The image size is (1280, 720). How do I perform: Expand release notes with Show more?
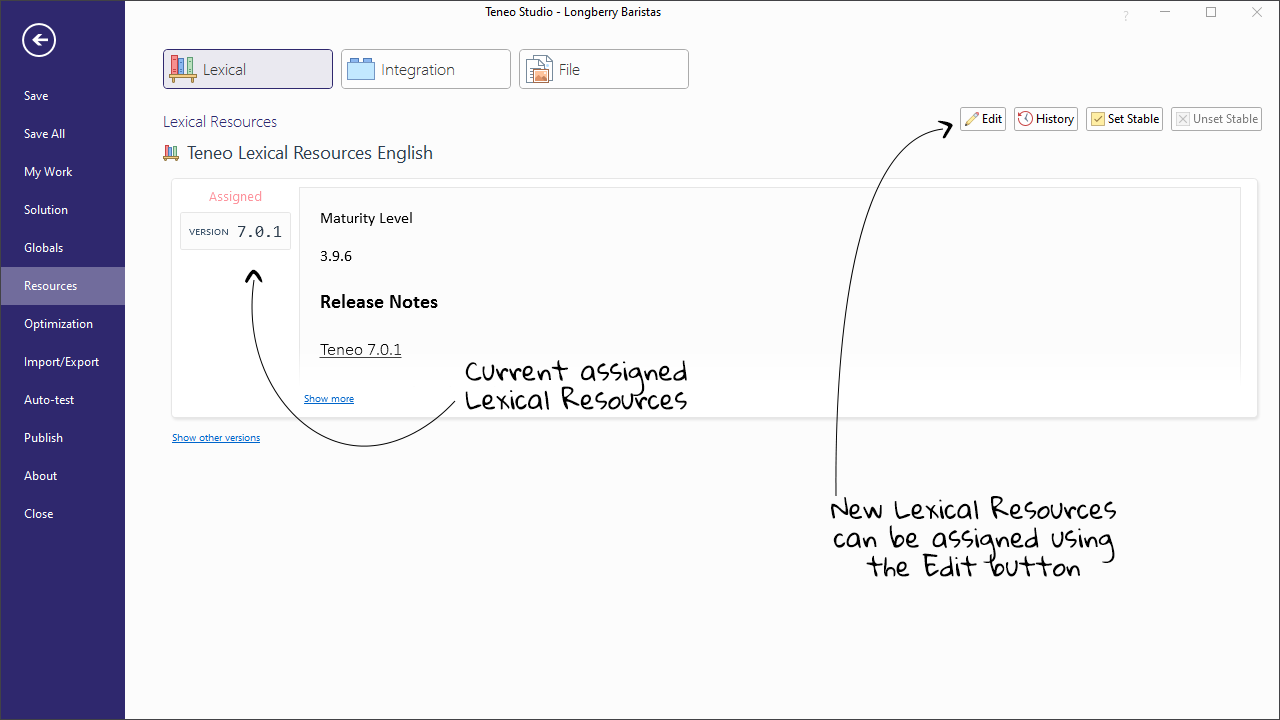coord(329,399)
